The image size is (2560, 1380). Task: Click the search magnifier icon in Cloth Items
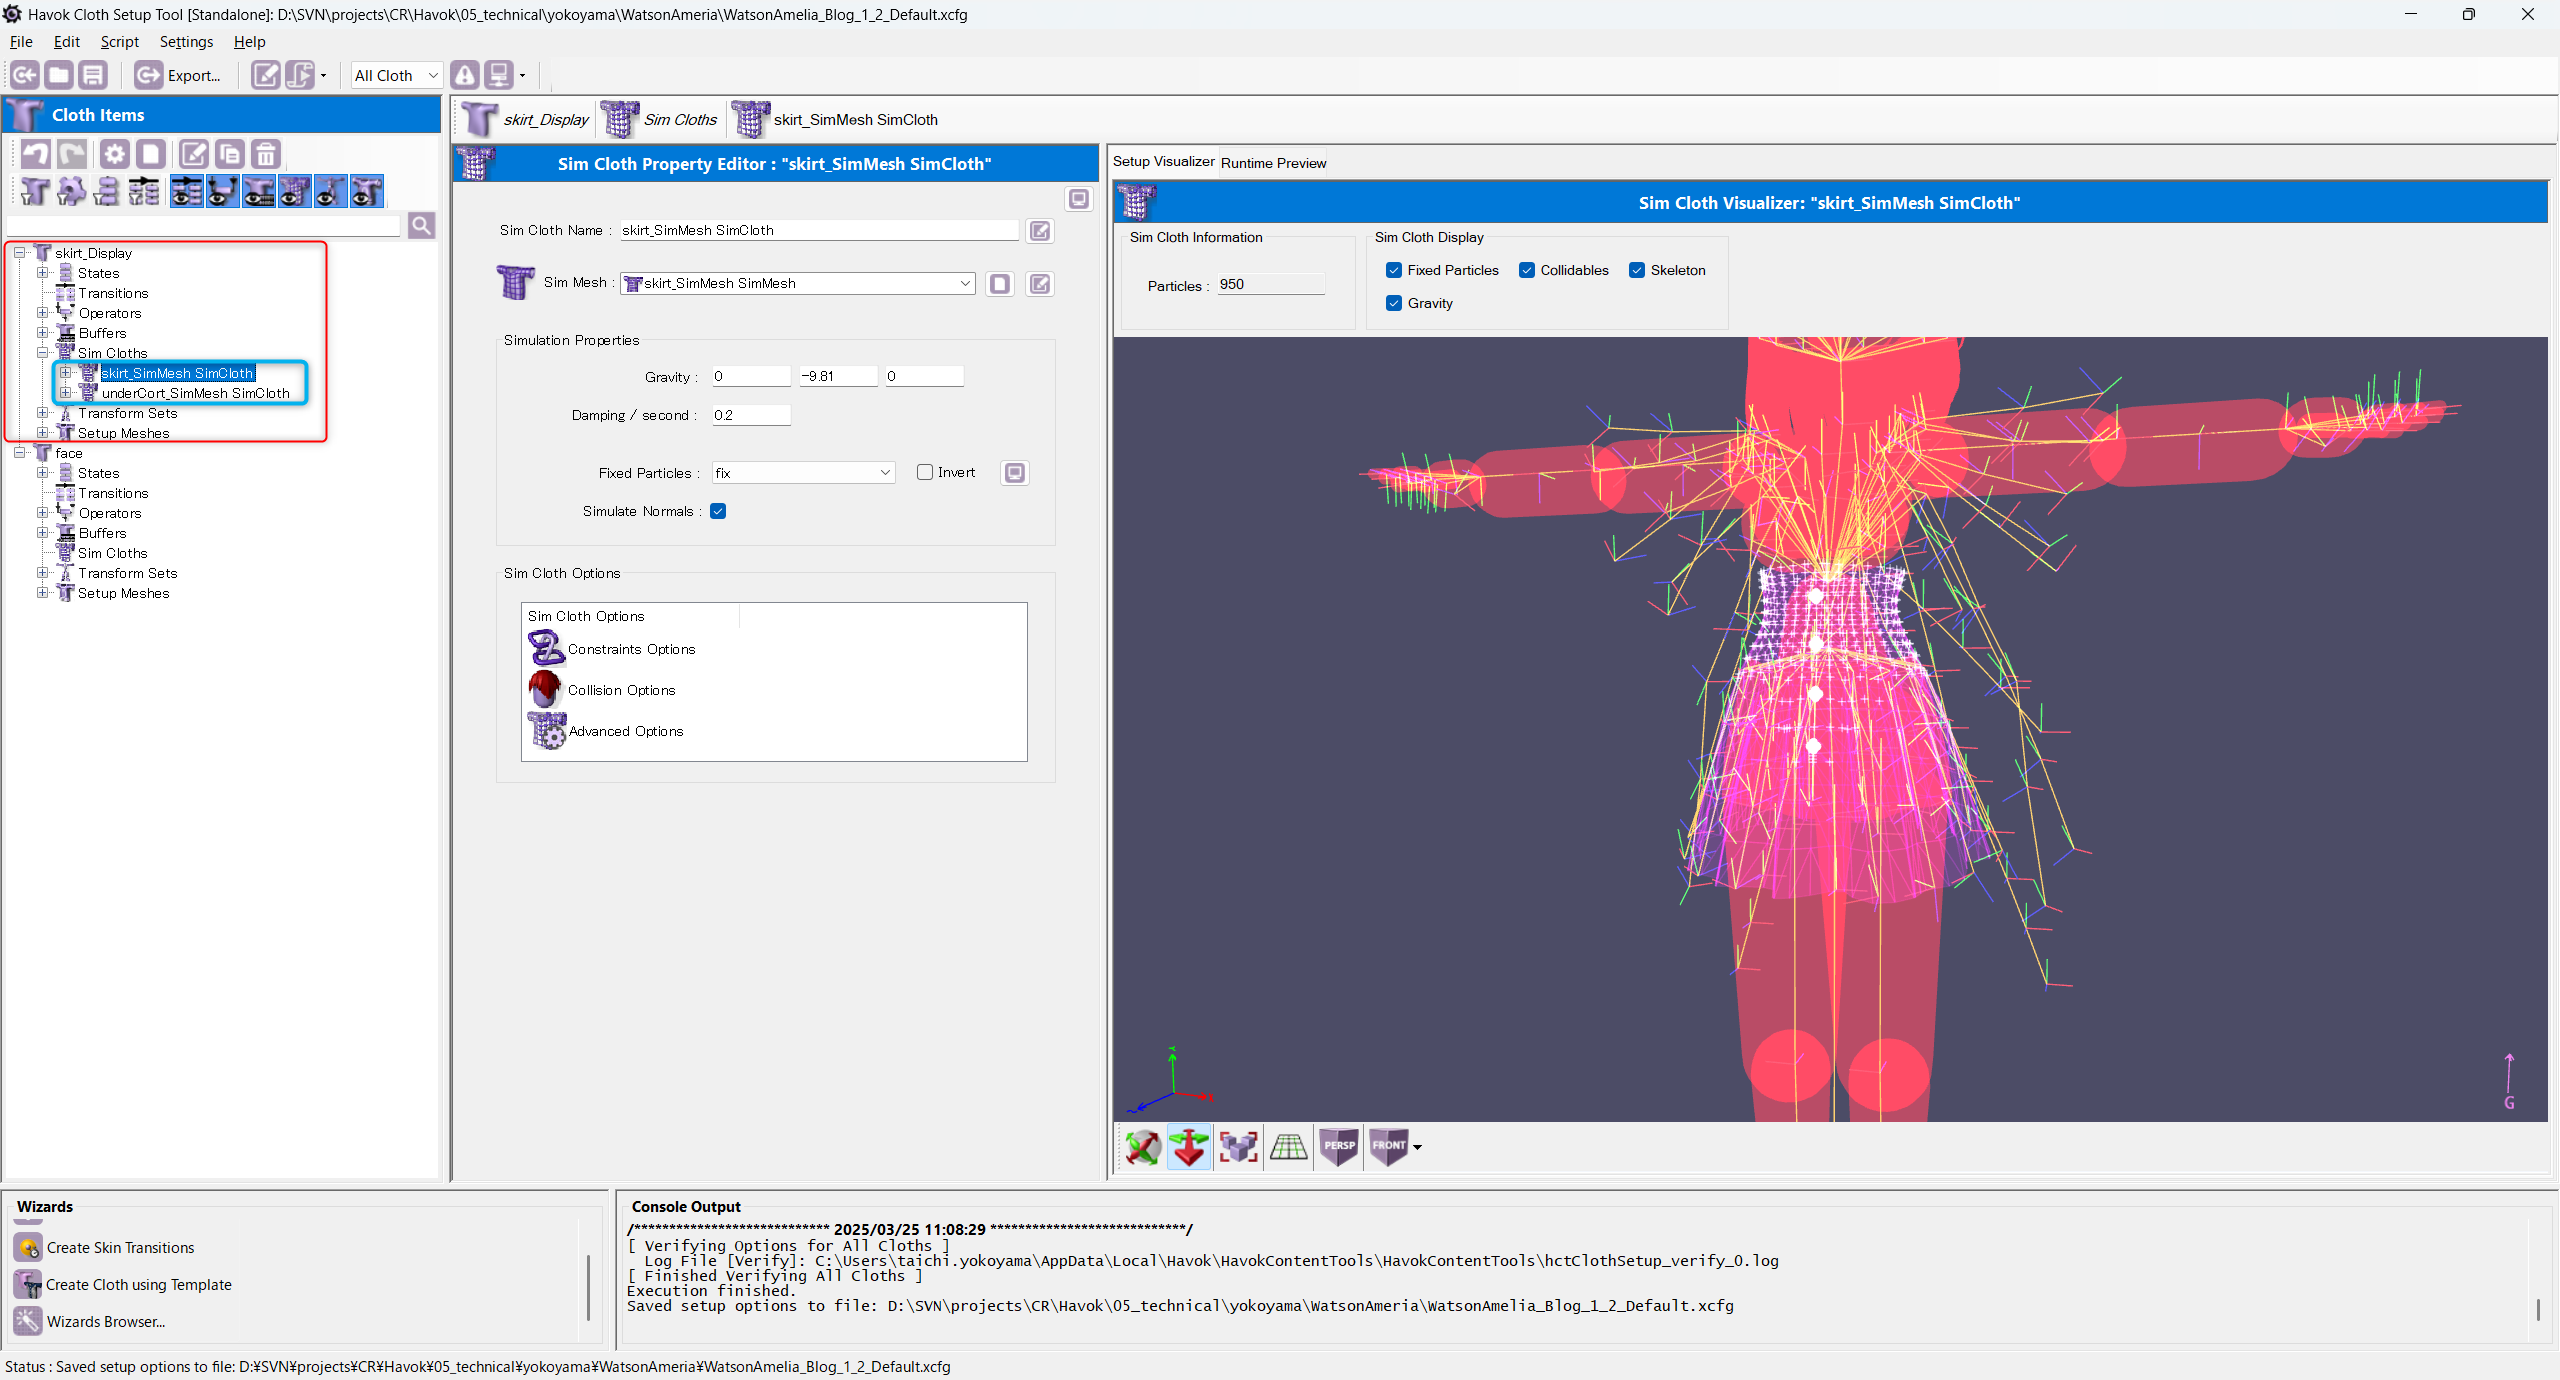click(x=421, y=226)
